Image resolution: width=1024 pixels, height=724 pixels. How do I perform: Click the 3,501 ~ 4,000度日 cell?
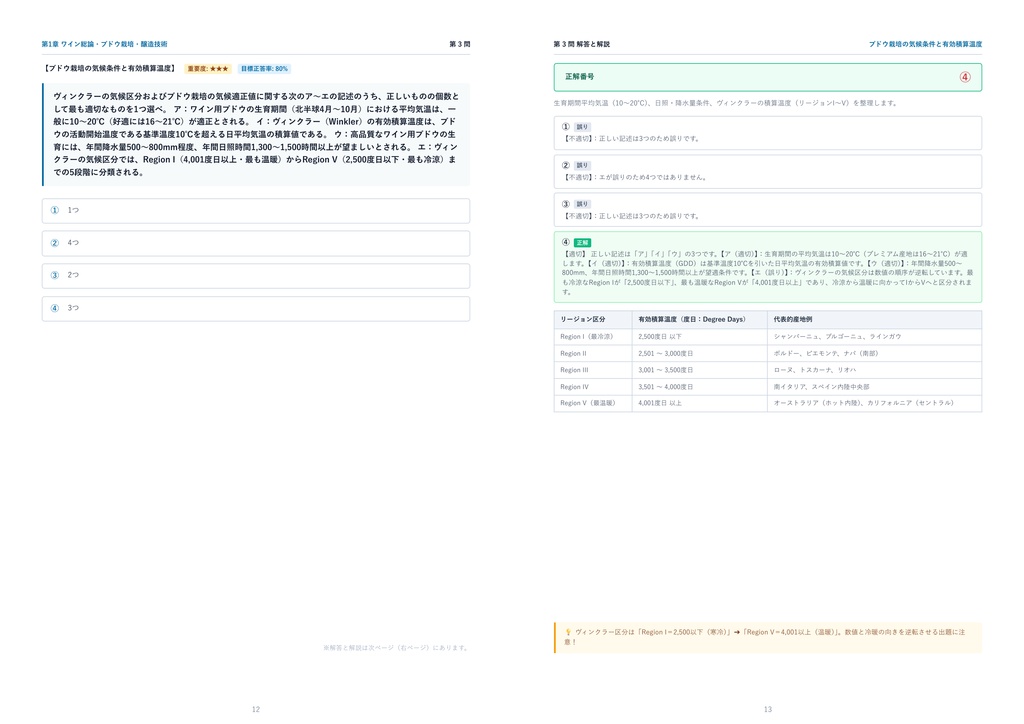(x=699, y=386)
